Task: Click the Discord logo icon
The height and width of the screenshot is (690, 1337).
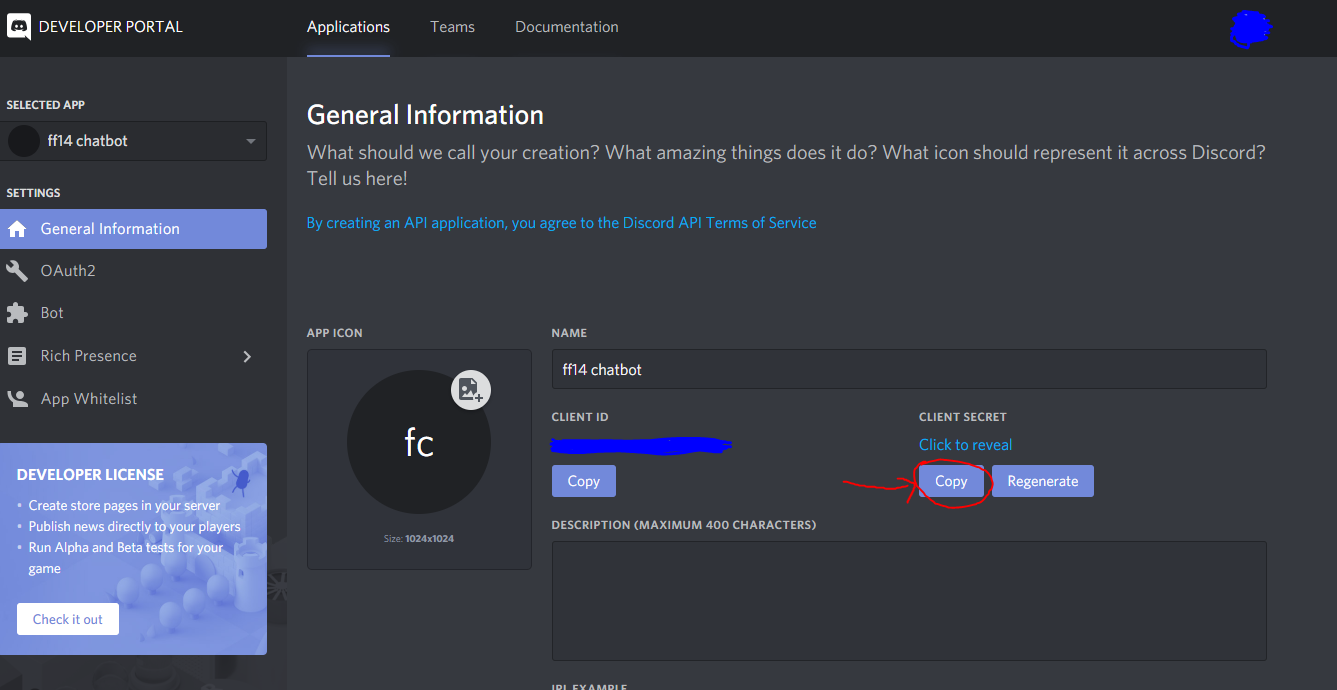Action: pos(19,27)
